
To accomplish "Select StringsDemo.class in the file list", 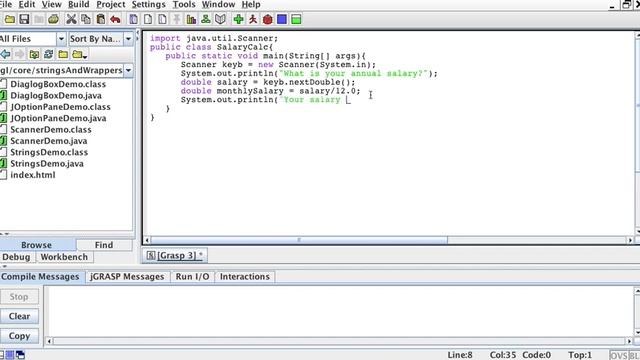I will [x=49, y=152].
